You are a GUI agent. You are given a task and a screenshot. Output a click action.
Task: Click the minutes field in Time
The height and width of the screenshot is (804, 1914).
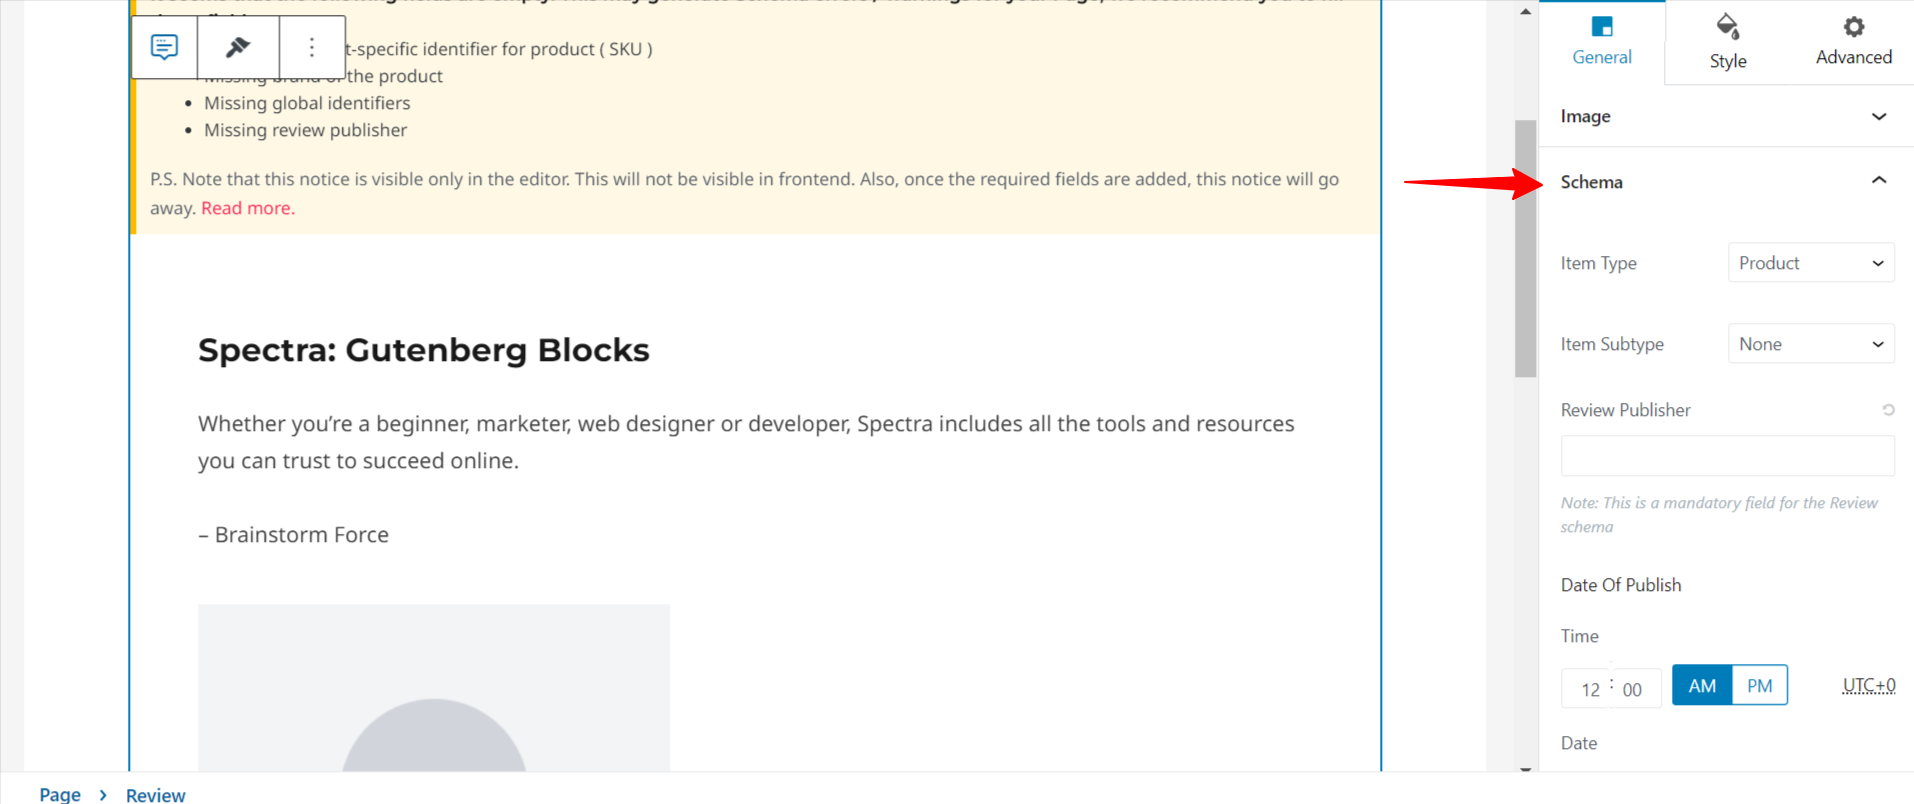(1633, 689)
